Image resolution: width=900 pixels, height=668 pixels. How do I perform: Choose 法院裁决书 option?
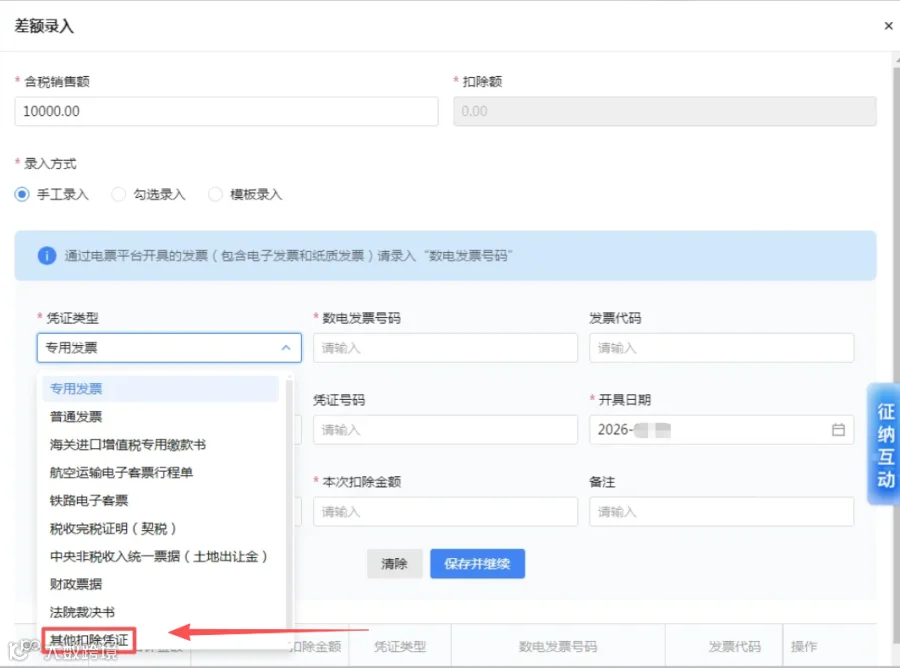click(x=161, y=612)
